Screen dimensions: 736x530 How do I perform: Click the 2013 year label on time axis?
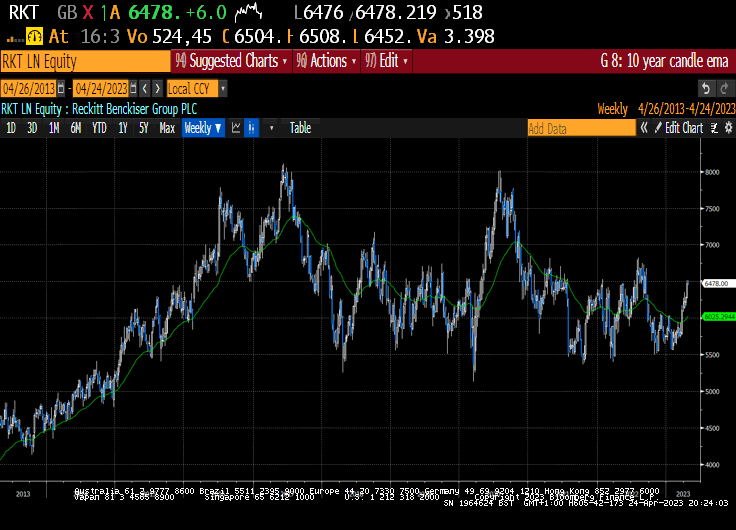23,494
